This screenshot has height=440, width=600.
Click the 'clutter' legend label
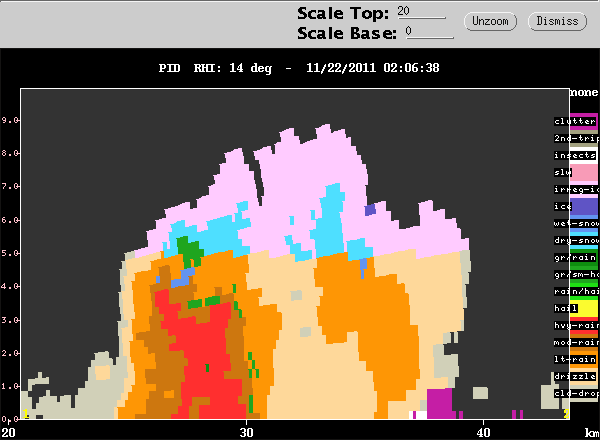click(x=575, y=121)
